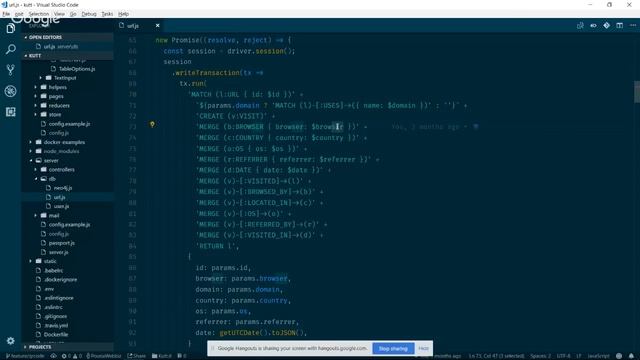
Task: Click Hide in the Hangouts sharing bar
Action: coord(424,349)
